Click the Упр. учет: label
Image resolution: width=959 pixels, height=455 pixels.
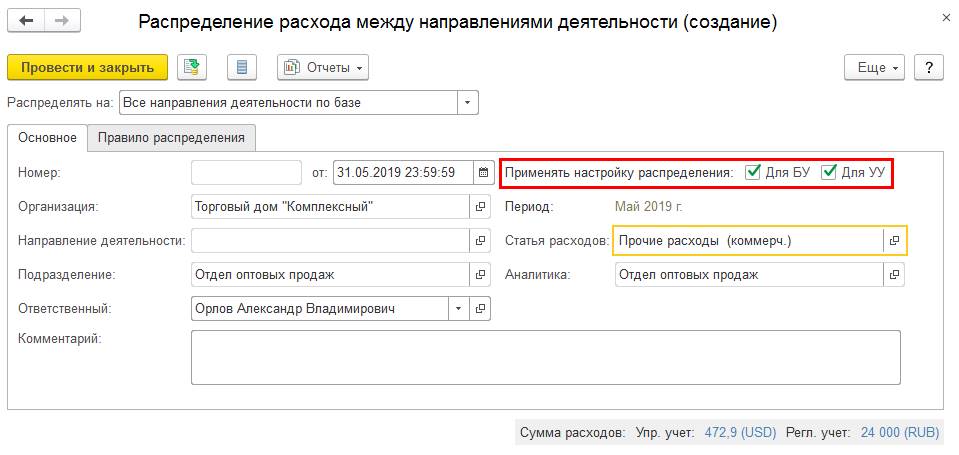[665, 433]
